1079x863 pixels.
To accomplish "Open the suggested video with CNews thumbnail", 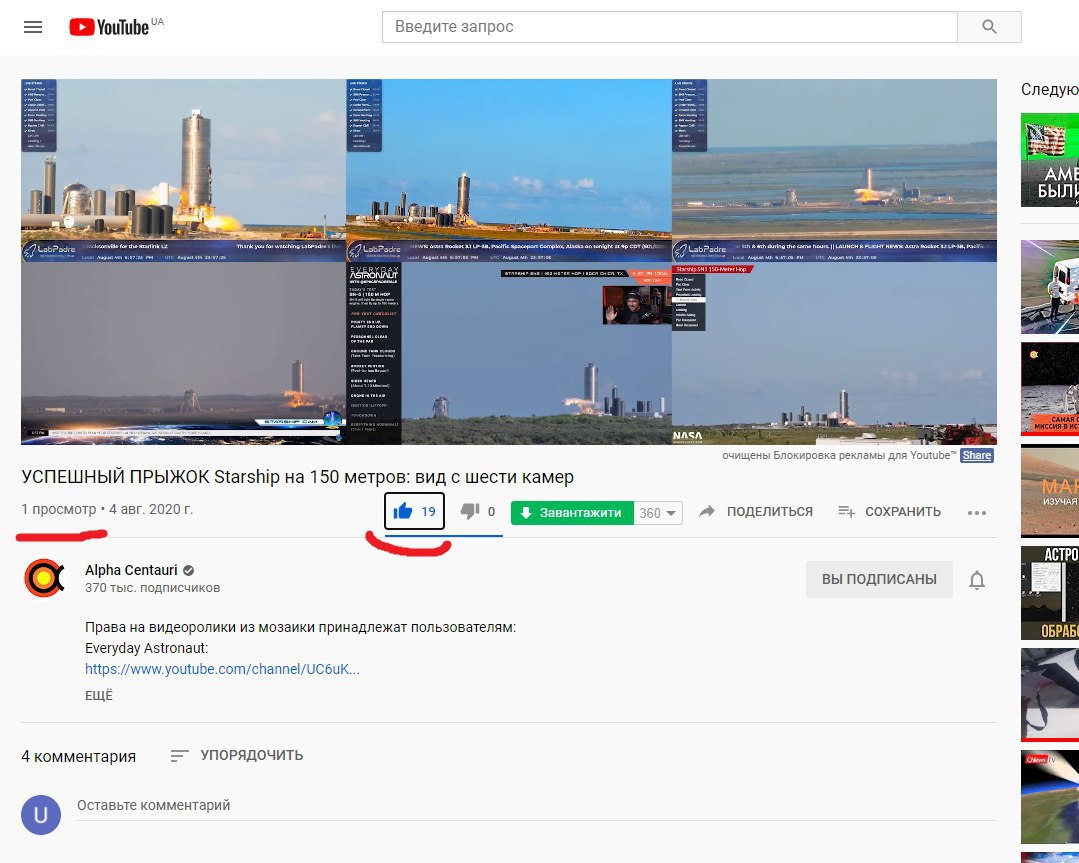I will tap(1050, 796).
